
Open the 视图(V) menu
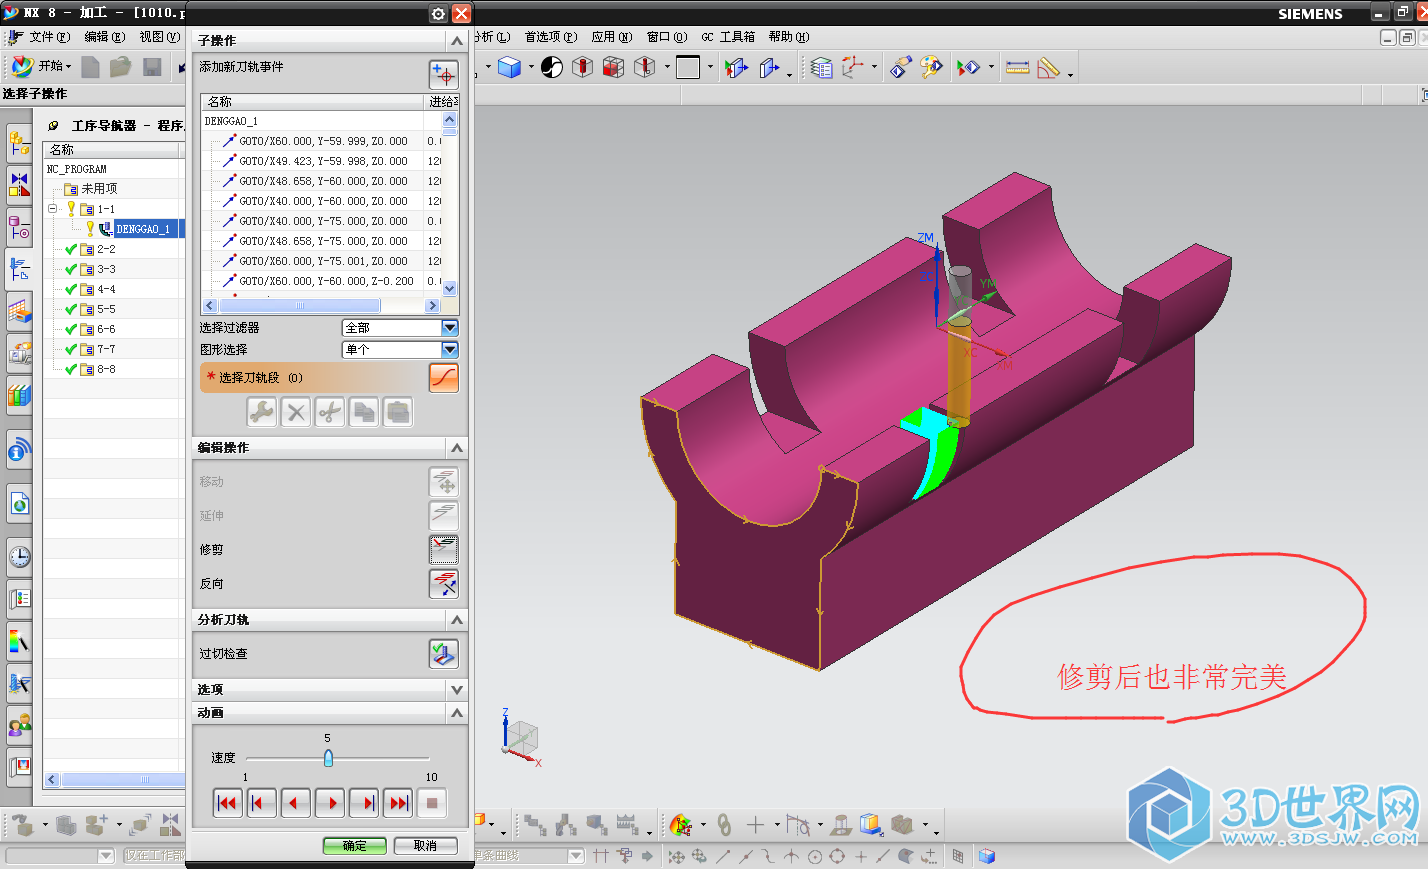point(160,37)
